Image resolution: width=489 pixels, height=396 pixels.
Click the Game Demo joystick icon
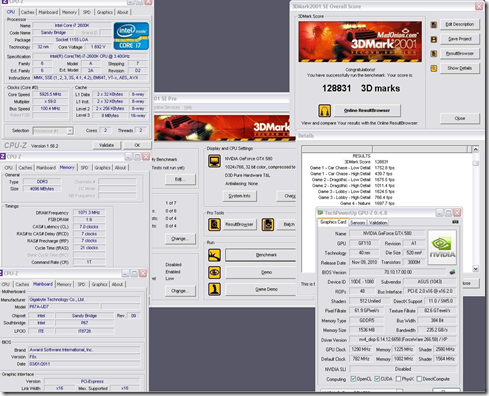tap(214, 289)
